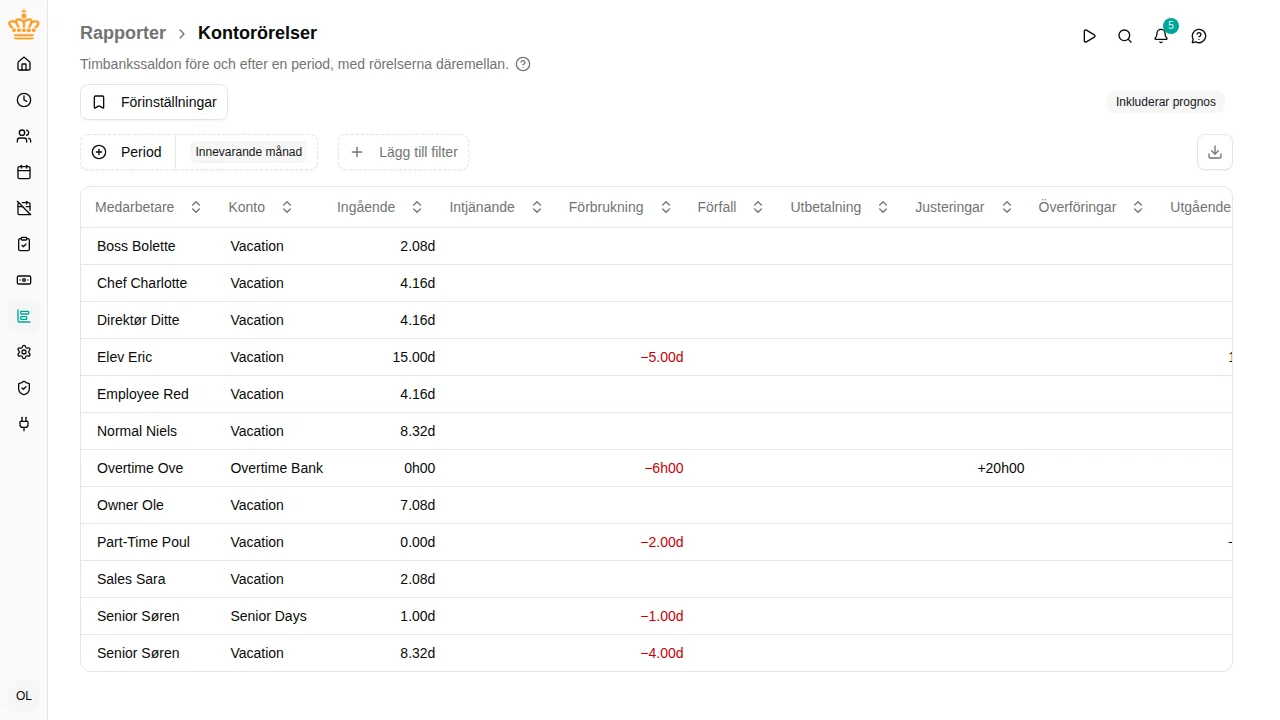Screen dimensions: 1280x720
Task: Sort by Utbetalning column
Action: point(840,207)
